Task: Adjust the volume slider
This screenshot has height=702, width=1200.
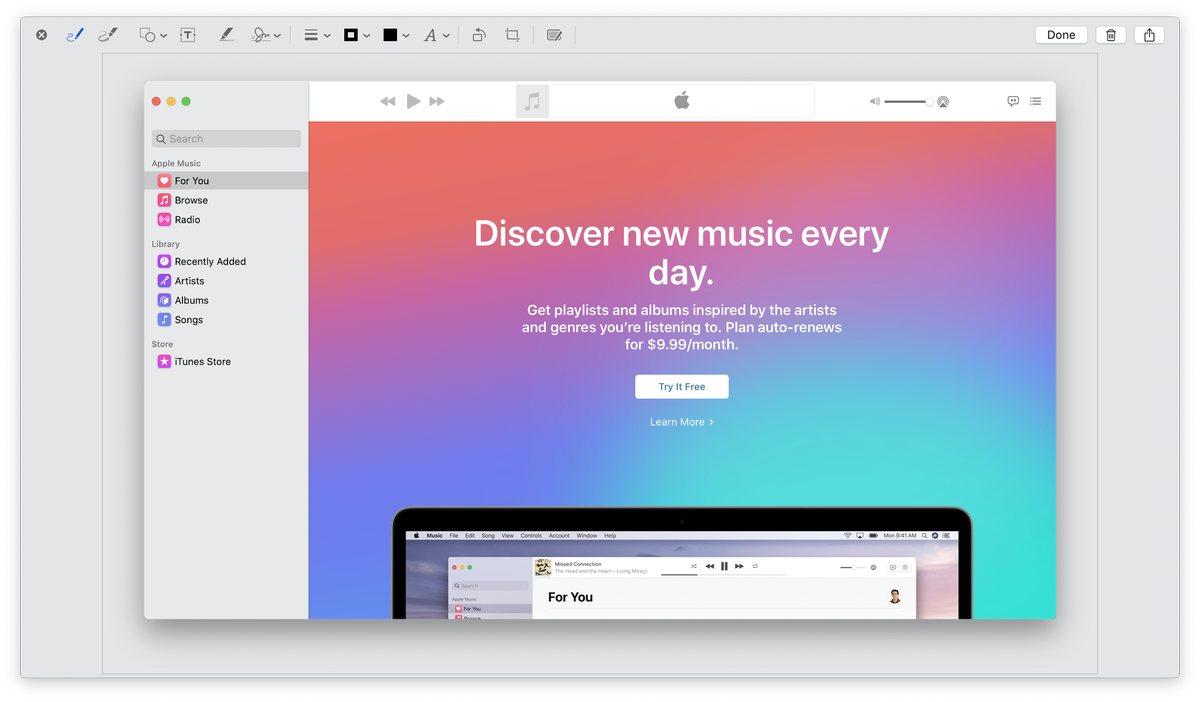Action: [905, 101]
